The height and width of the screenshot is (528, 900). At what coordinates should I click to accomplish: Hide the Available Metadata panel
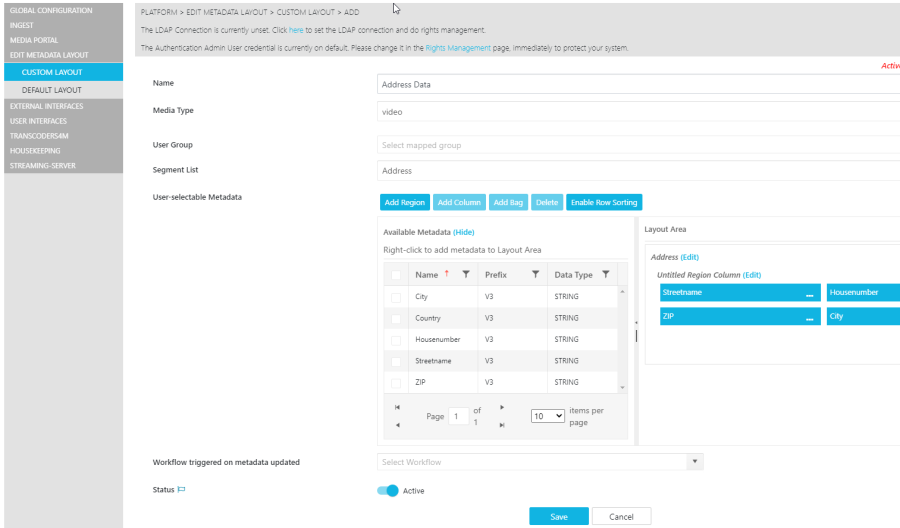pyautogui.click(x=463, y=232)
